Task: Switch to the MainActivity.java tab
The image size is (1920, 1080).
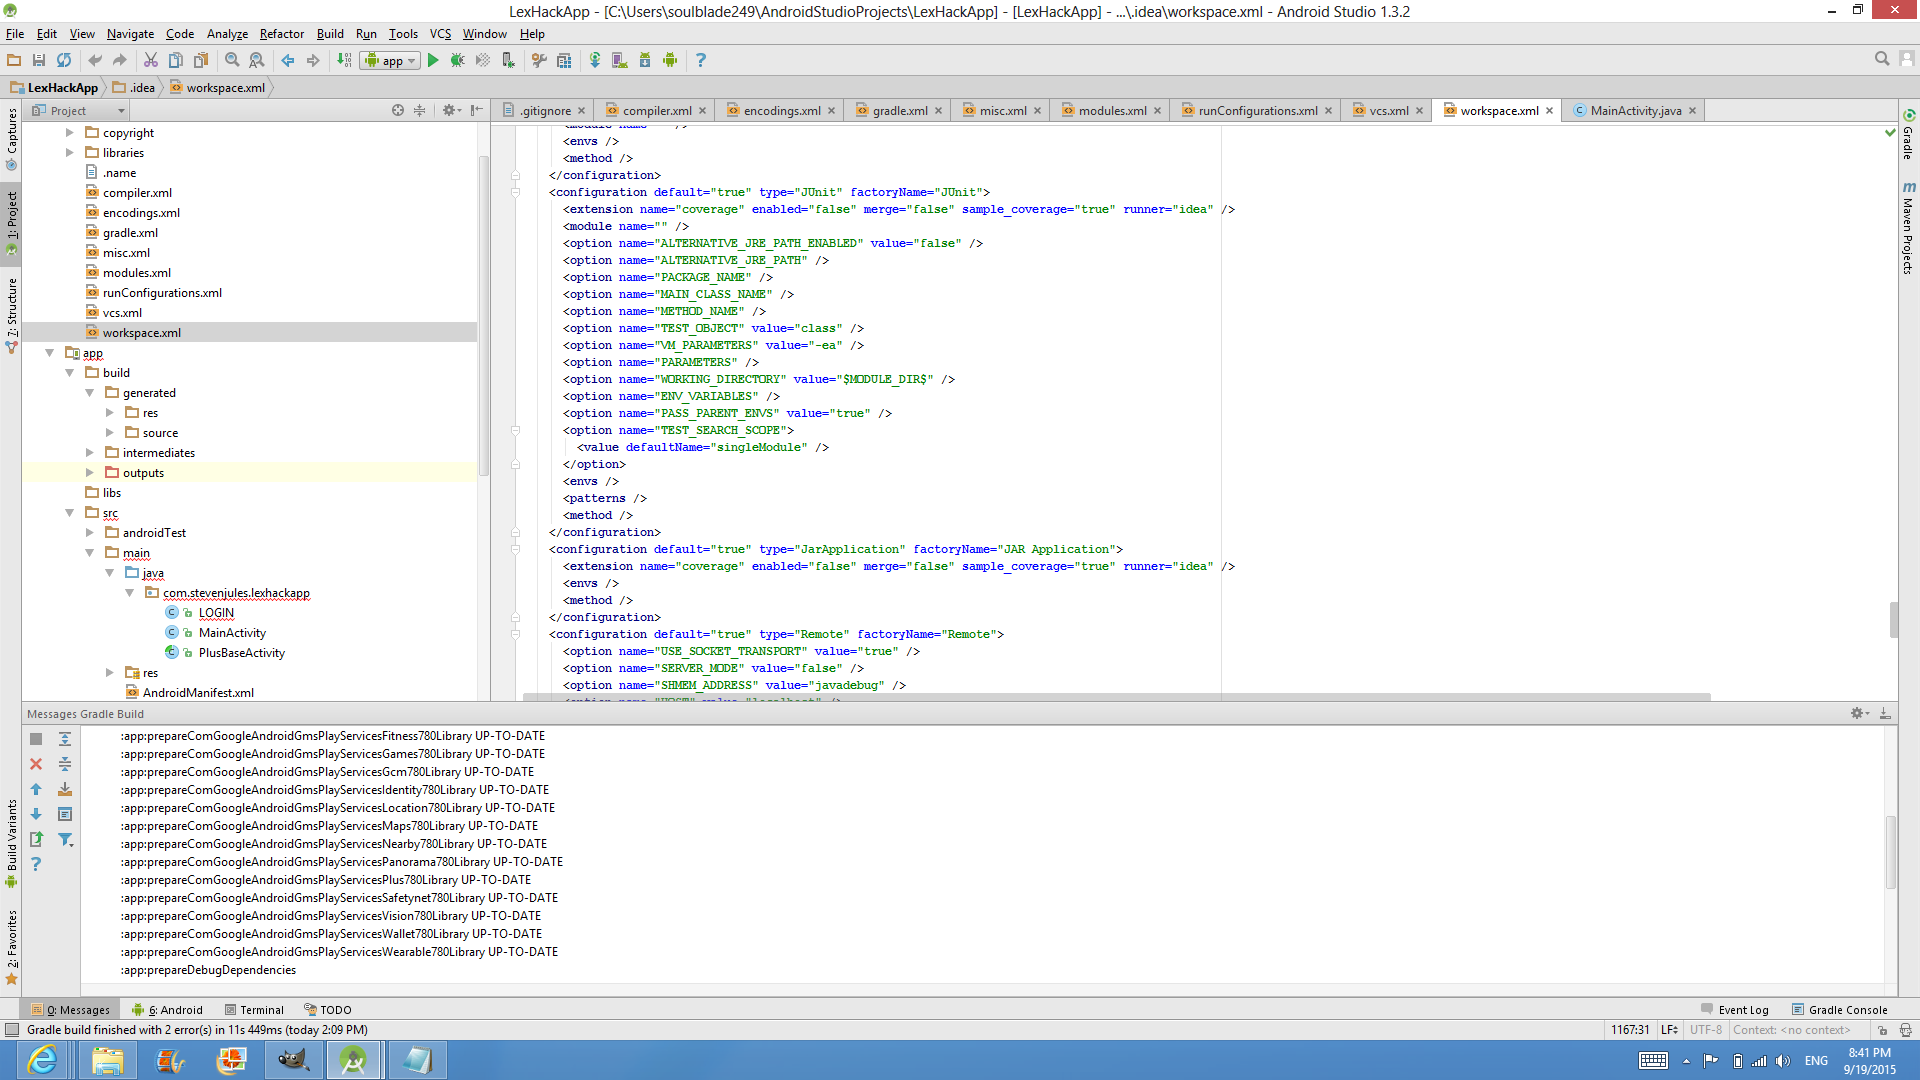Action: [x=1635, y=110]
